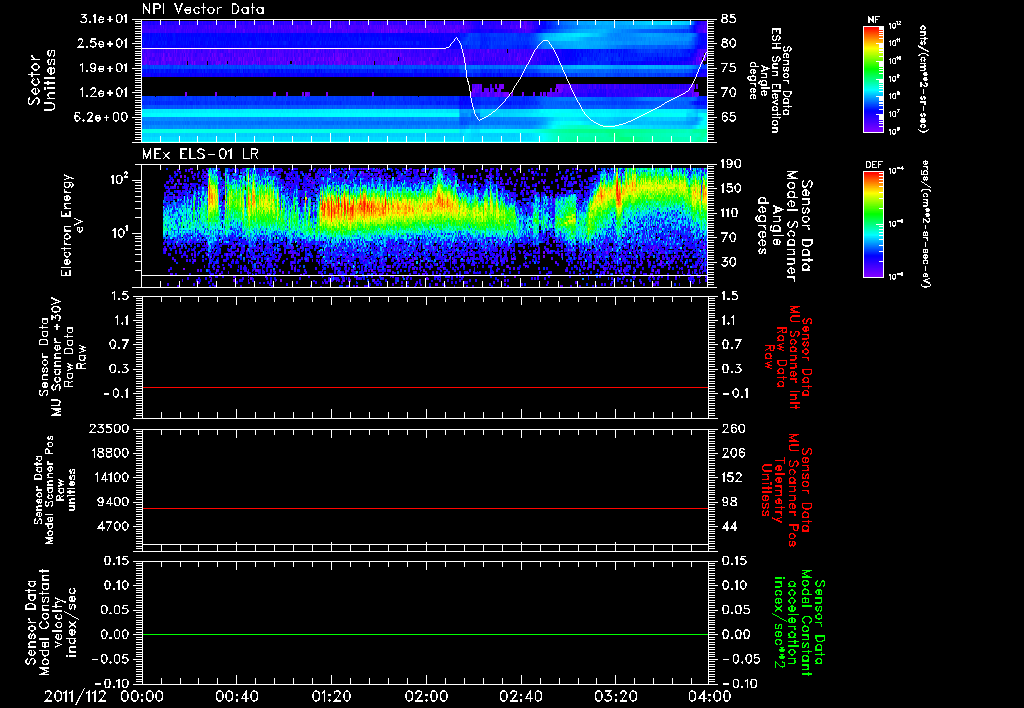Click the white sun elevation angle curve
The height and width of the screenshot is (708, 1024).
(x=300, y=48)
